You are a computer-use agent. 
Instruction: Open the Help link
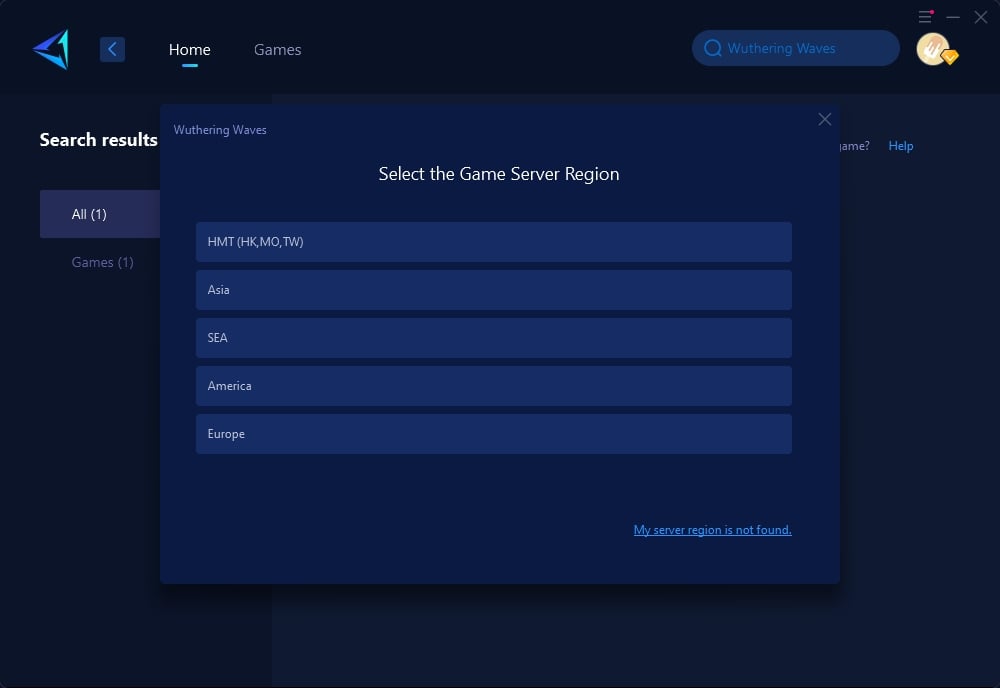click(x=901, y=146)
